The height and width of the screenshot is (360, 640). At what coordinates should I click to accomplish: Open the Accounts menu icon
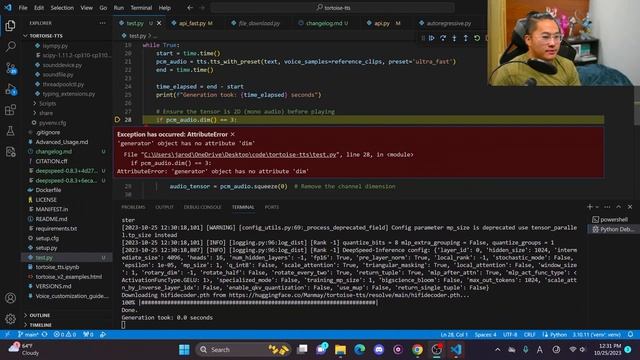coord(10,298)
